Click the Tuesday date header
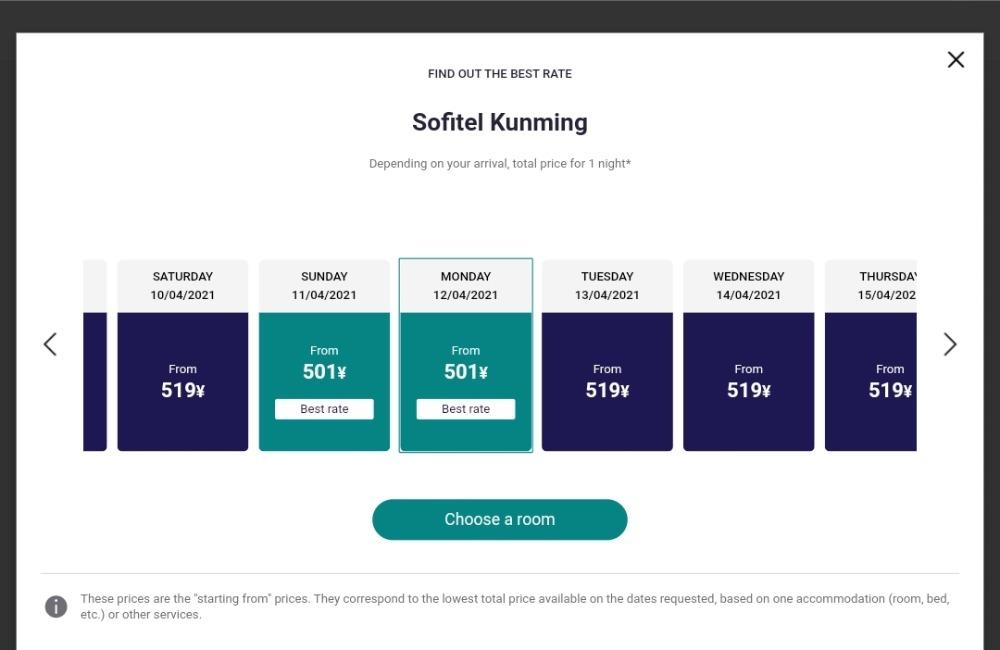 607,286
